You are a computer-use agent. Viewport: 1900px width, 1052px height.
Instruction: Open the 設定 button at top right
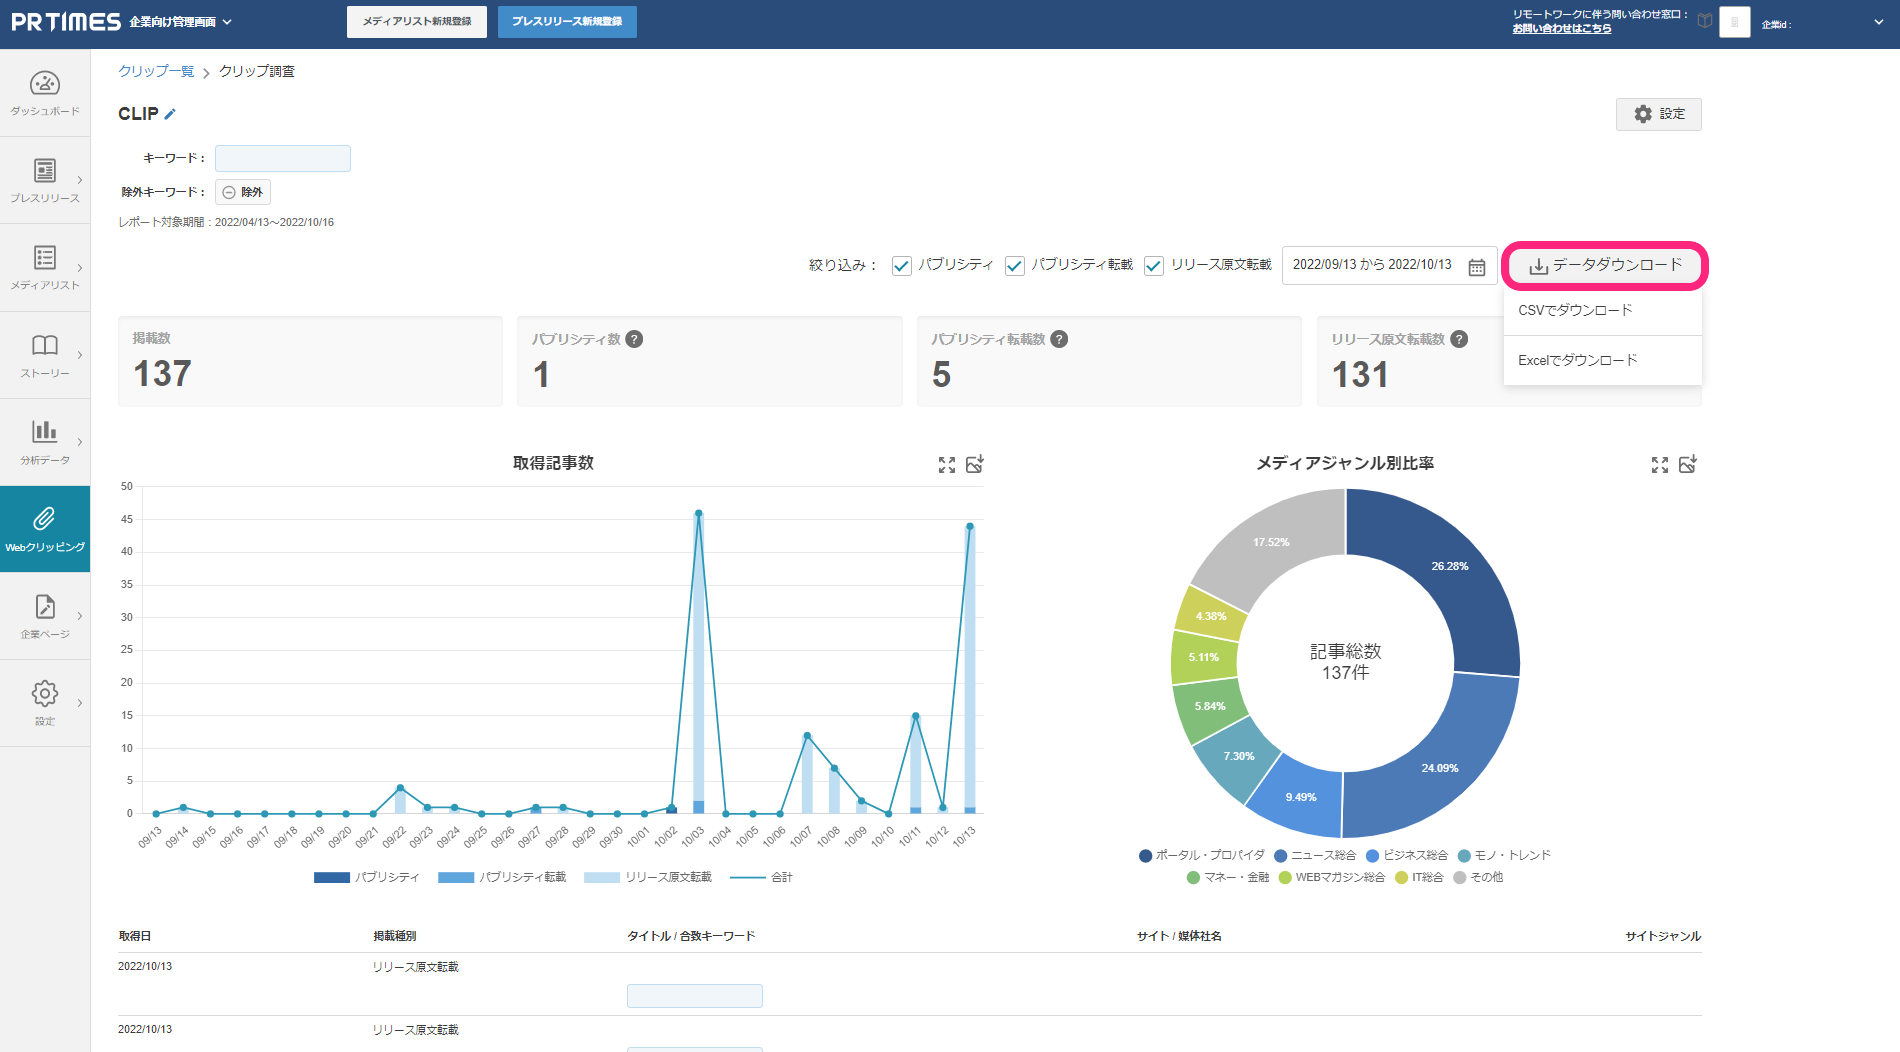1658,114
